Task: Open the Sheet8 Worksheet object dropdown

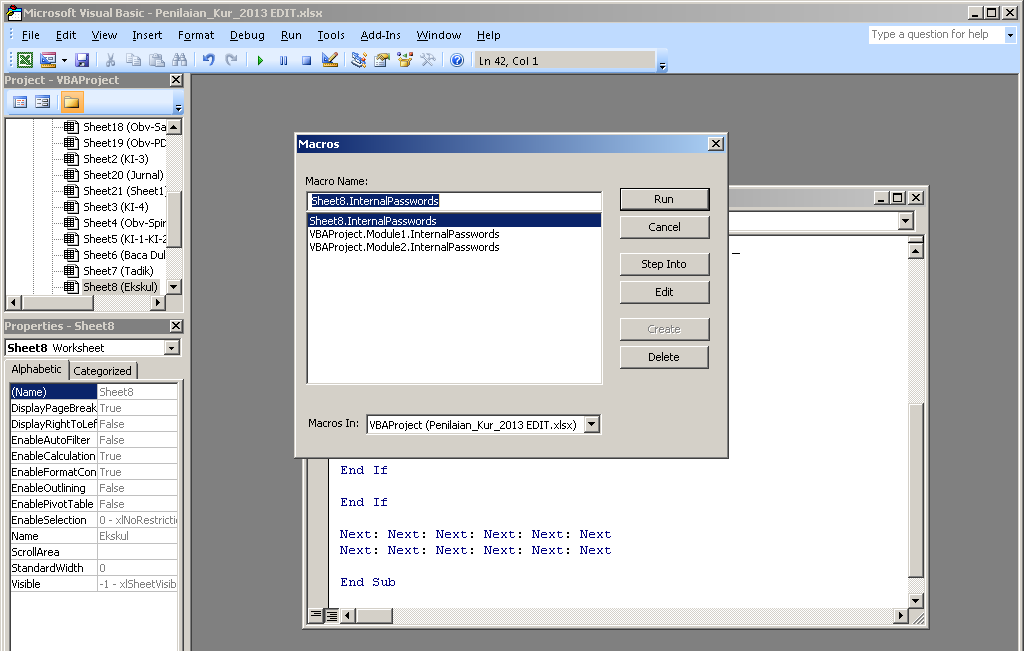Action: [172, 348]
